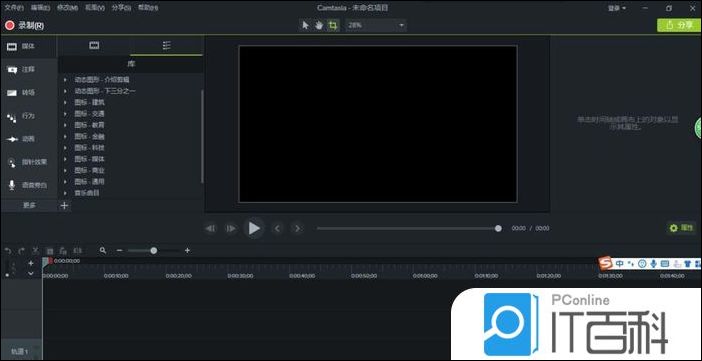The height and width of the screenshot is (361, 702).
Task: Open the 视图 (View) menu
Action: tap(94, 8)
